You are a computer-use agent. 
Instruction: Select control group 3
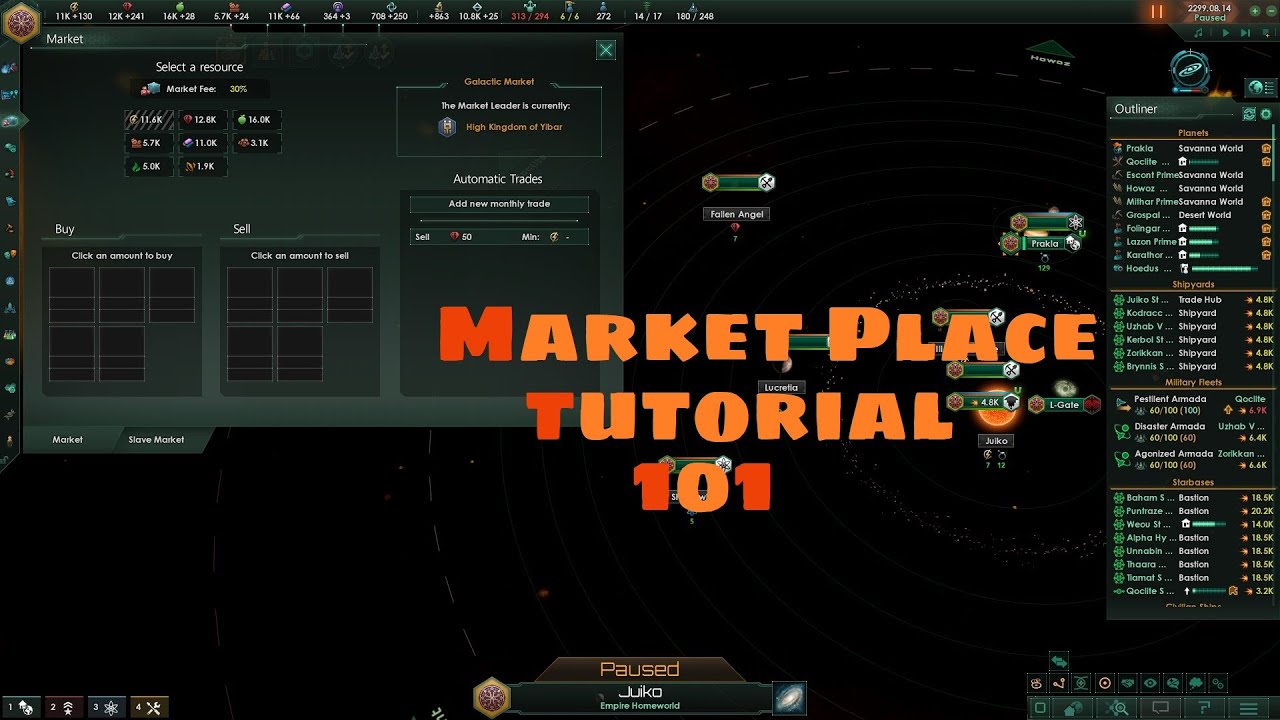pyautogui.click(x=106, y=707)
